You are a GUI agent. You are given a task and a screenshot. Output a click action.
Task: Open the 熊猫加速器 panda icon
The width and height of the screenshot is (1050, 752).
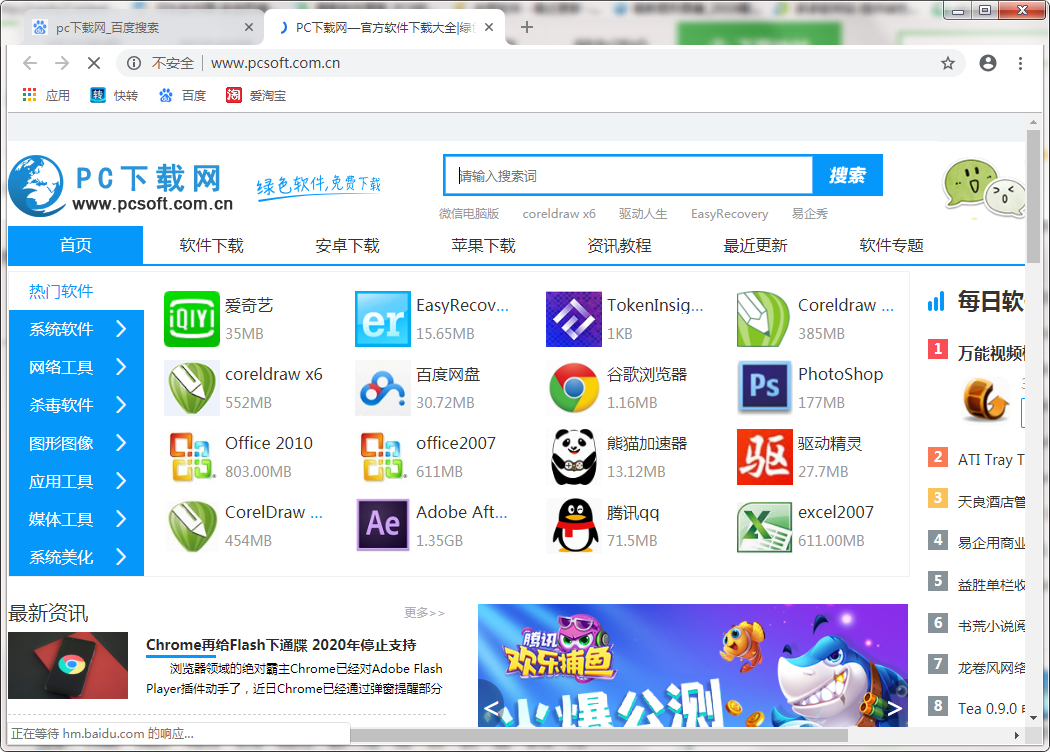[574, 457]
